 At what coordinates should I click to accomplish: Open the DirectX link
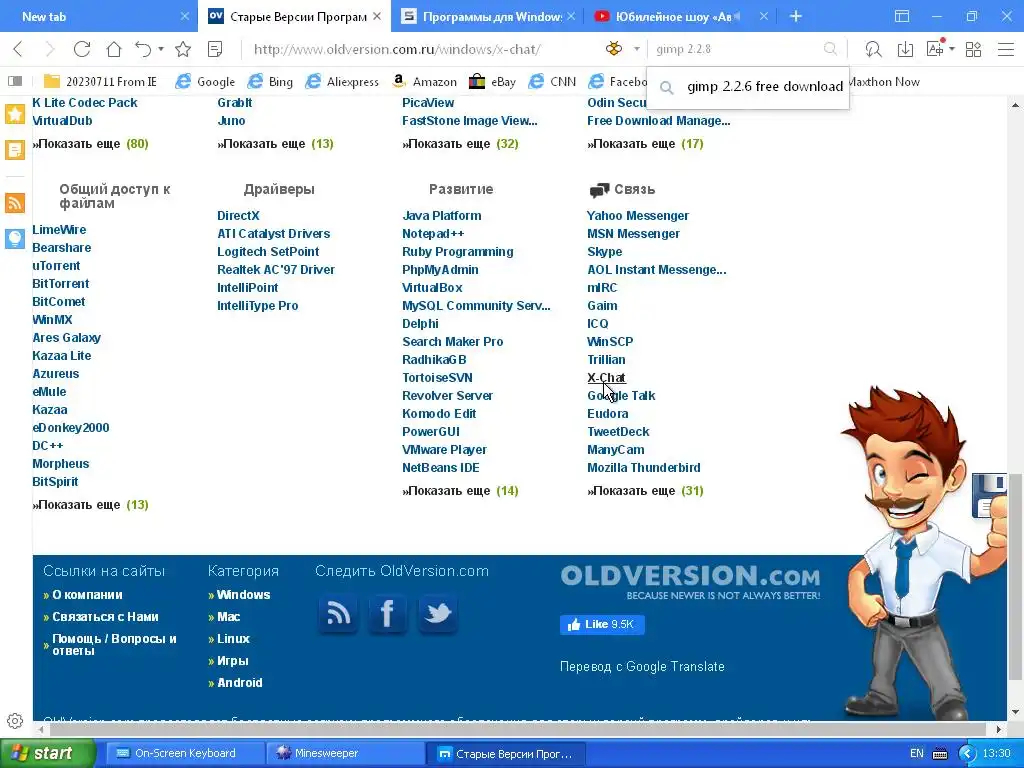tap(238, 216)
